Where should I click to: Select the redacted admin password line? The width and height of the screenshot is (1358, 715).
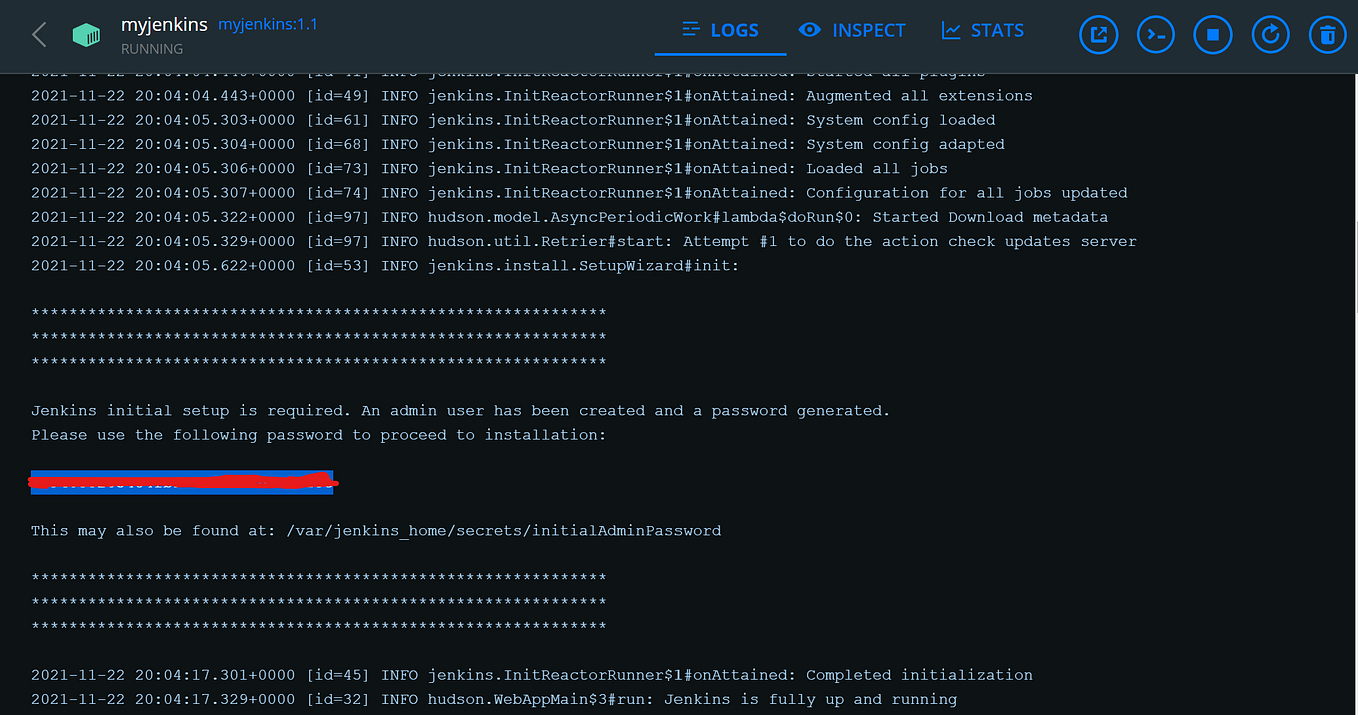[183, 482]
